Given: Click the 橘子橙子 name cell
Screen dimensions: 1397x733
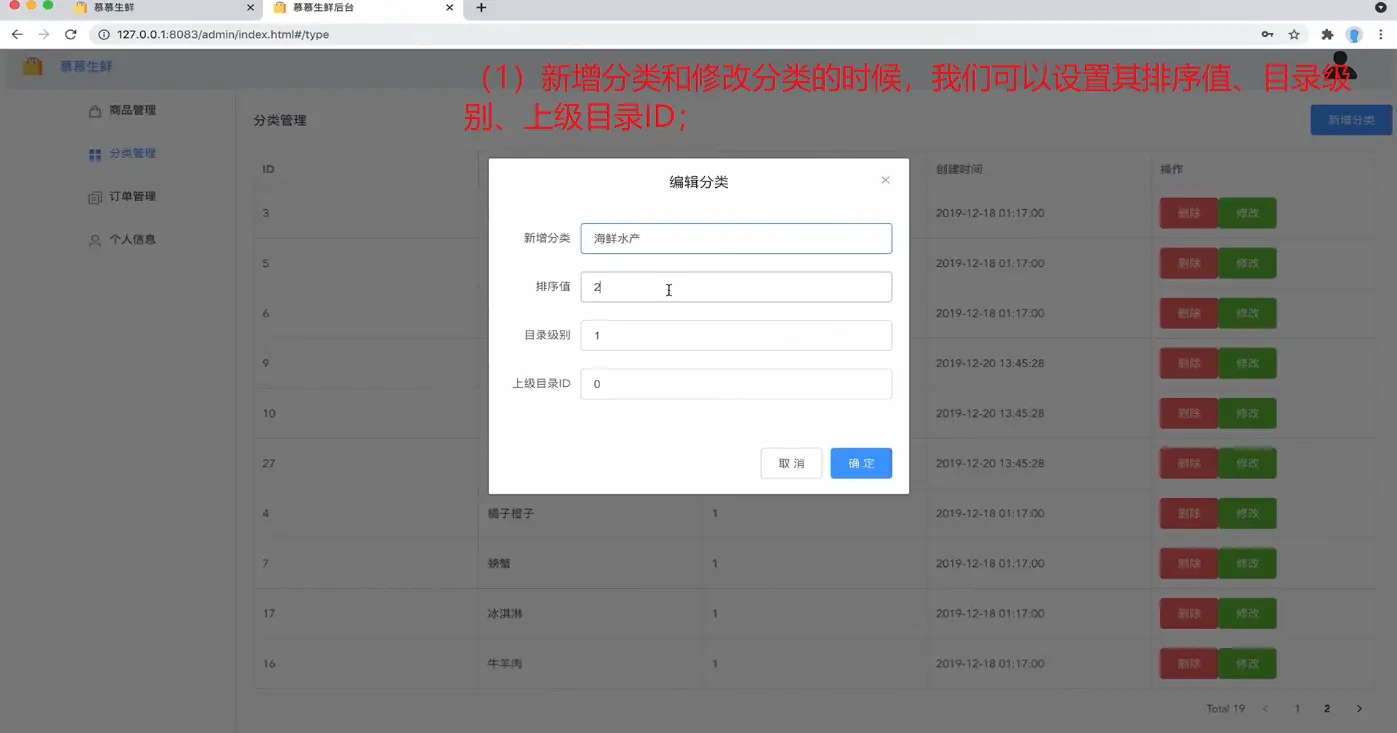Looking at the screenshot, I should (511, 513).
